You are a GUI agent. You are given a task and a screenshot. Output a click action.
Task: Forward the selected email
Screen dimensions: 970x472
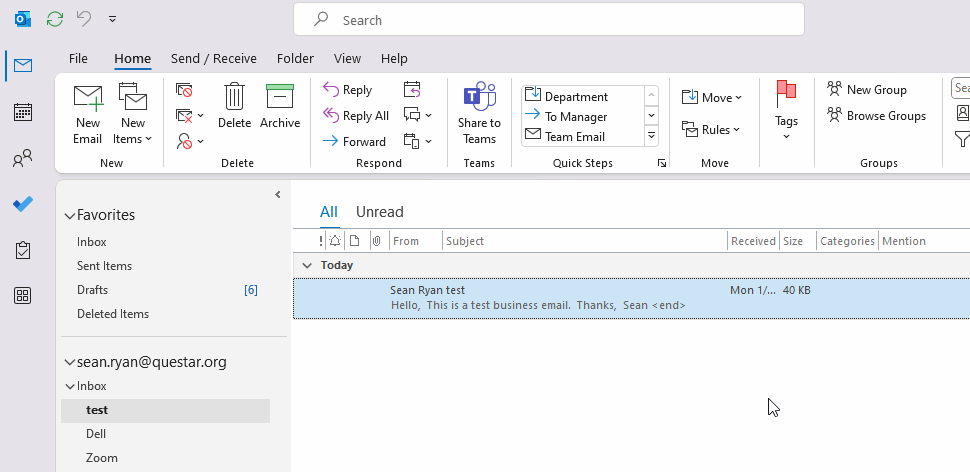(x=354, y=142)
